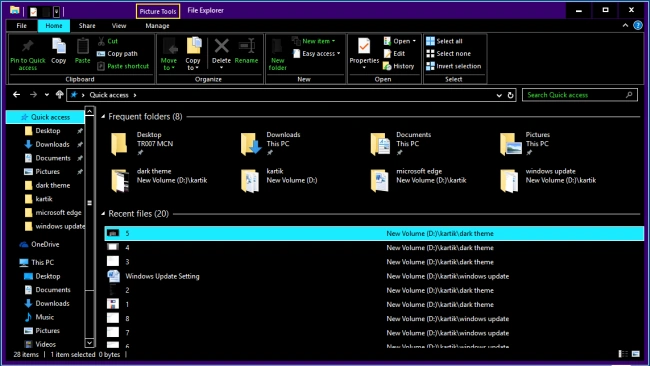The image size is (650, 366).
Task: Expand the Open button dropdown arrow
Action: [414, 41]
